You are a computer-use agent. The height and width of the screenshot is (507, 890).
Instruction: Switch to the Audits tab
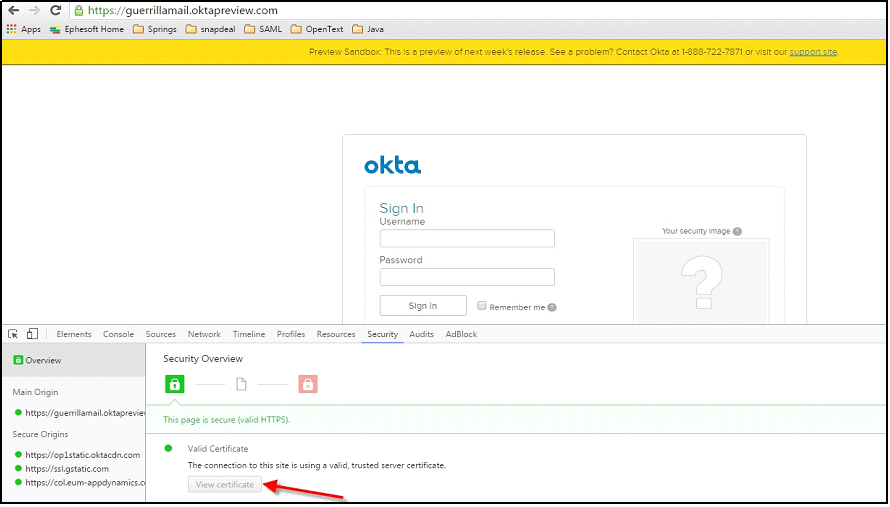(422, 334)
